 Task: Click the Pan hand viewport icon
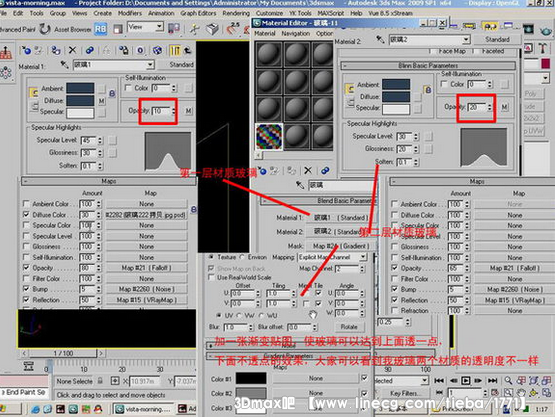pos(521,393)
